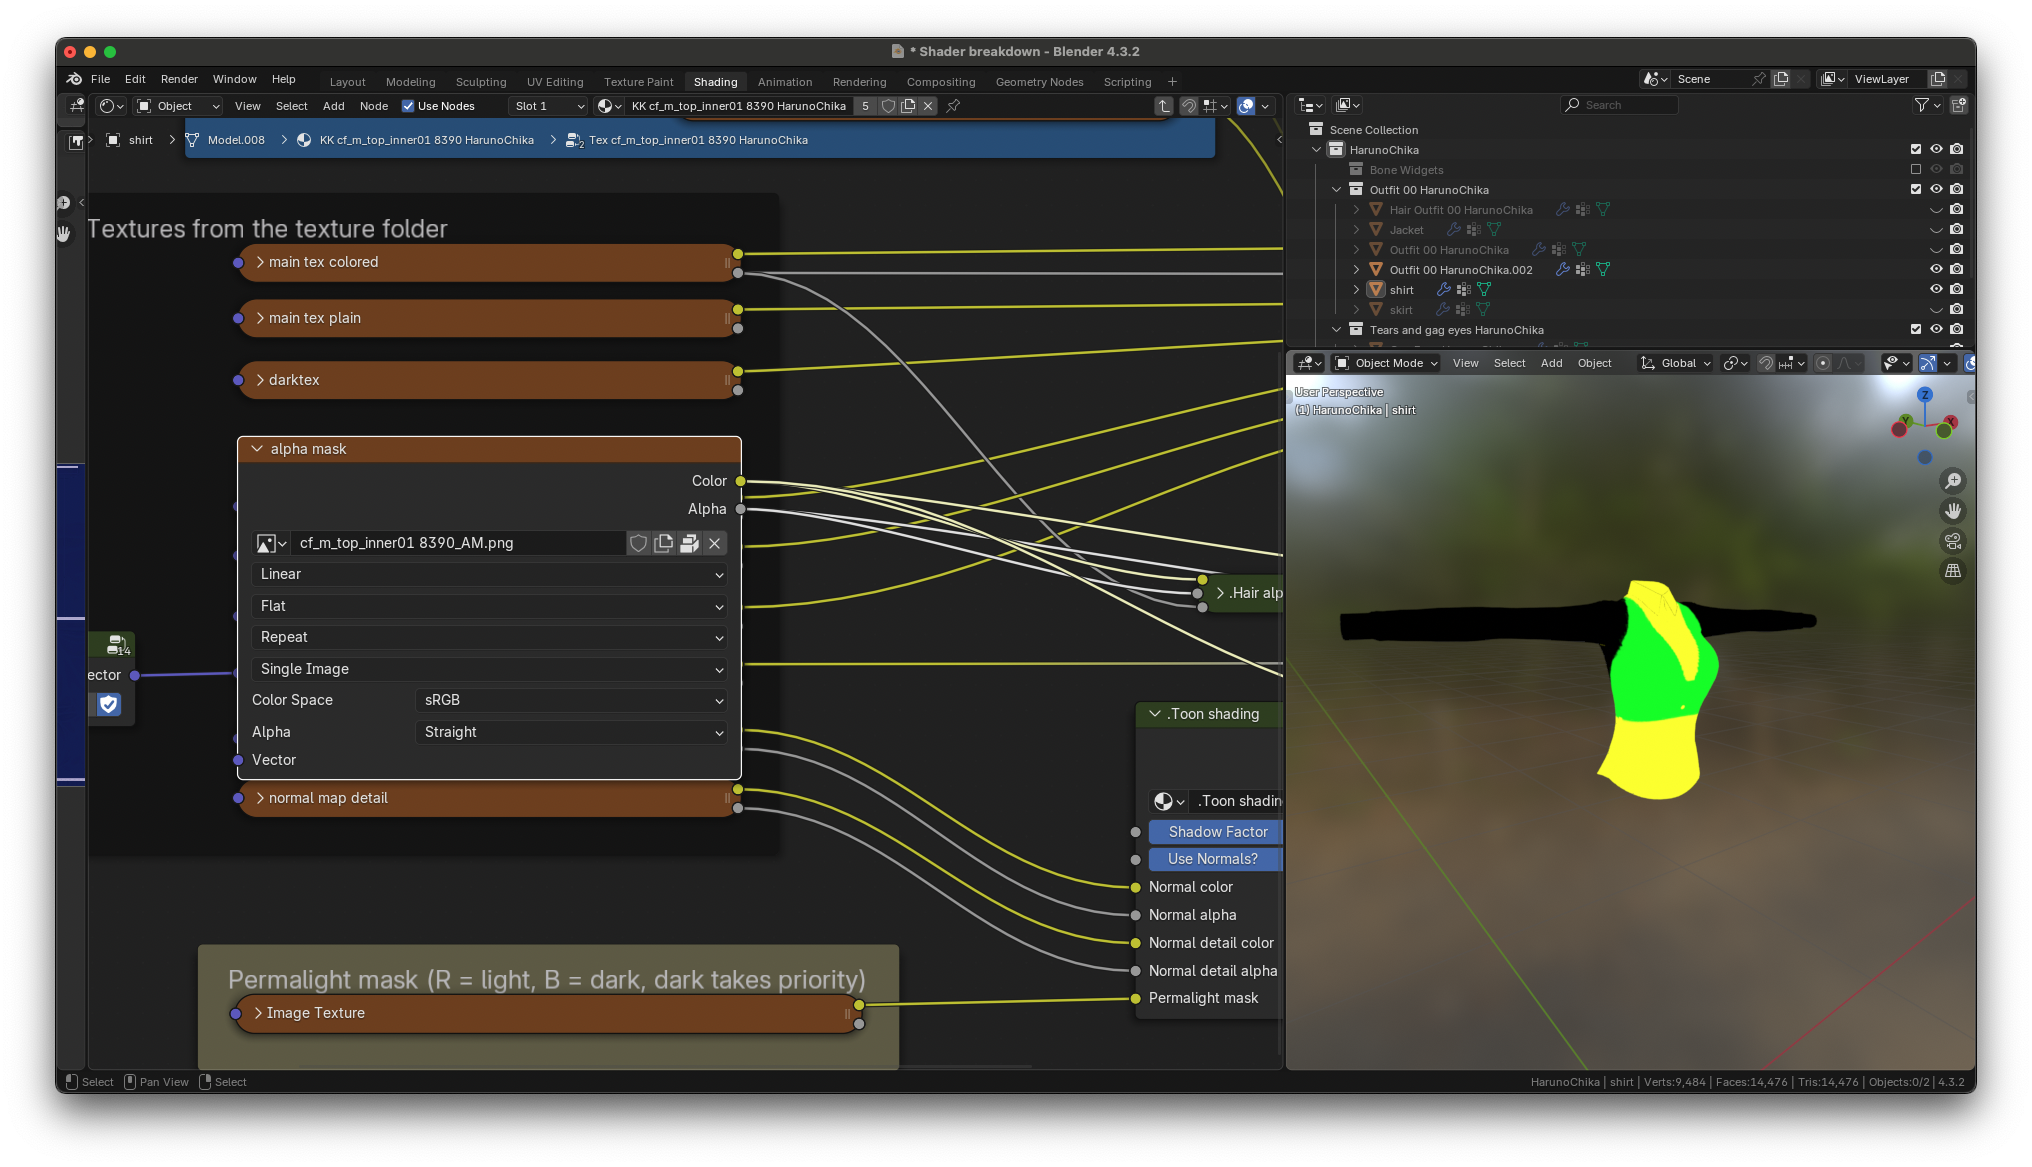The image size is (2032, 1167).
Task: Unlink the cf_m_top_inner01 8390_AM.png image
Action: tap(714, 543)
